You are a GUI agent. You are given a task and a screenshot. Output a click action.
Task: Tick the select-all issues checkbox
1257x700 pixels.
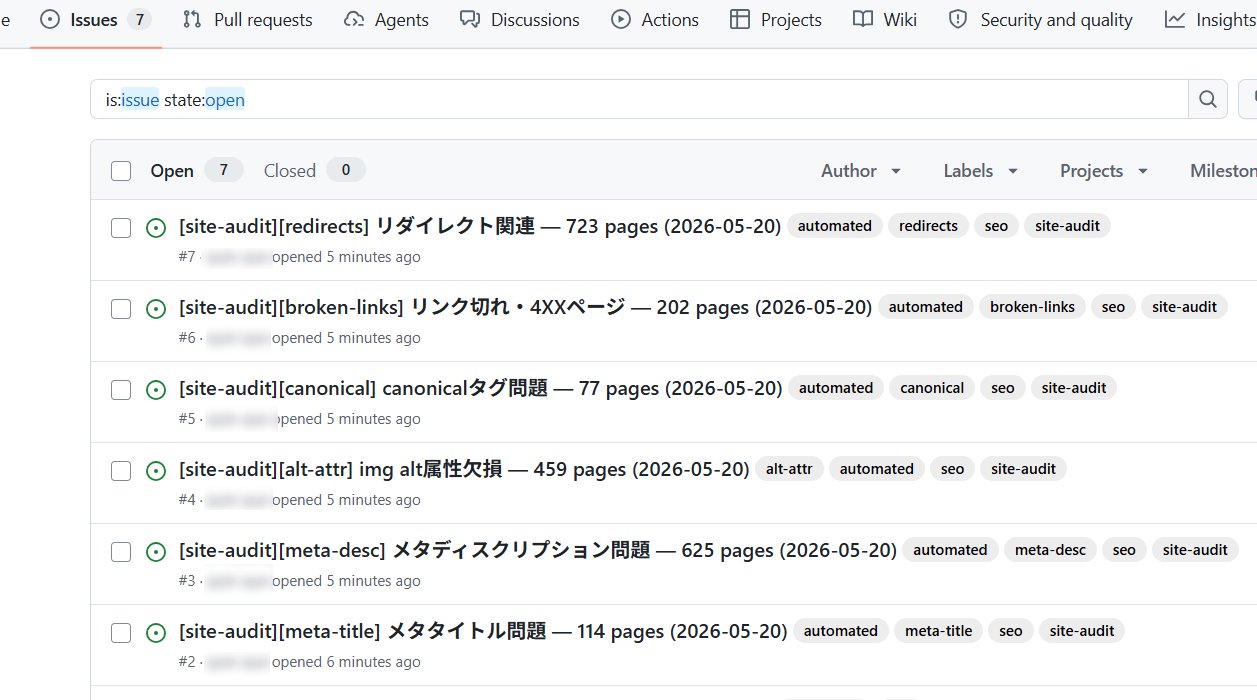pos(121,171)
